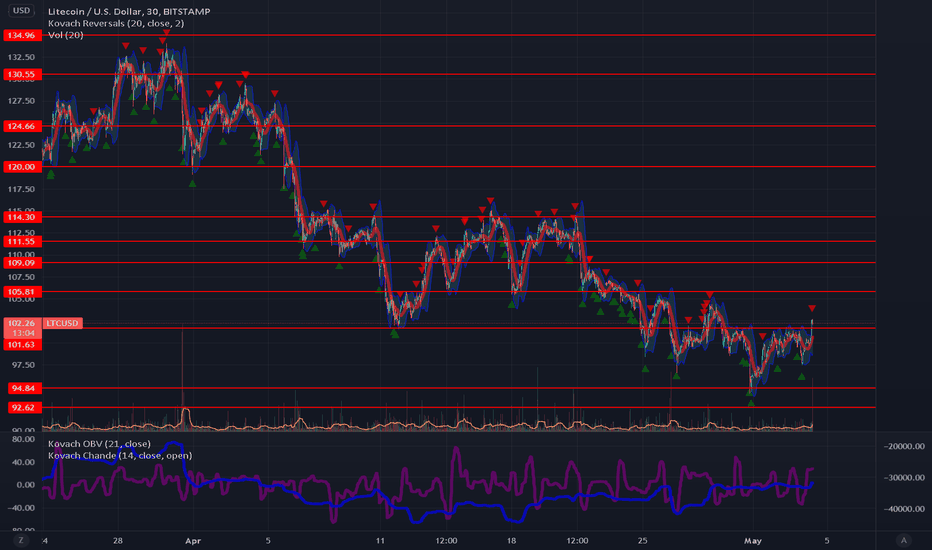
Task: Select the 92.62 horizontal line label
Action: coord(24,407)
